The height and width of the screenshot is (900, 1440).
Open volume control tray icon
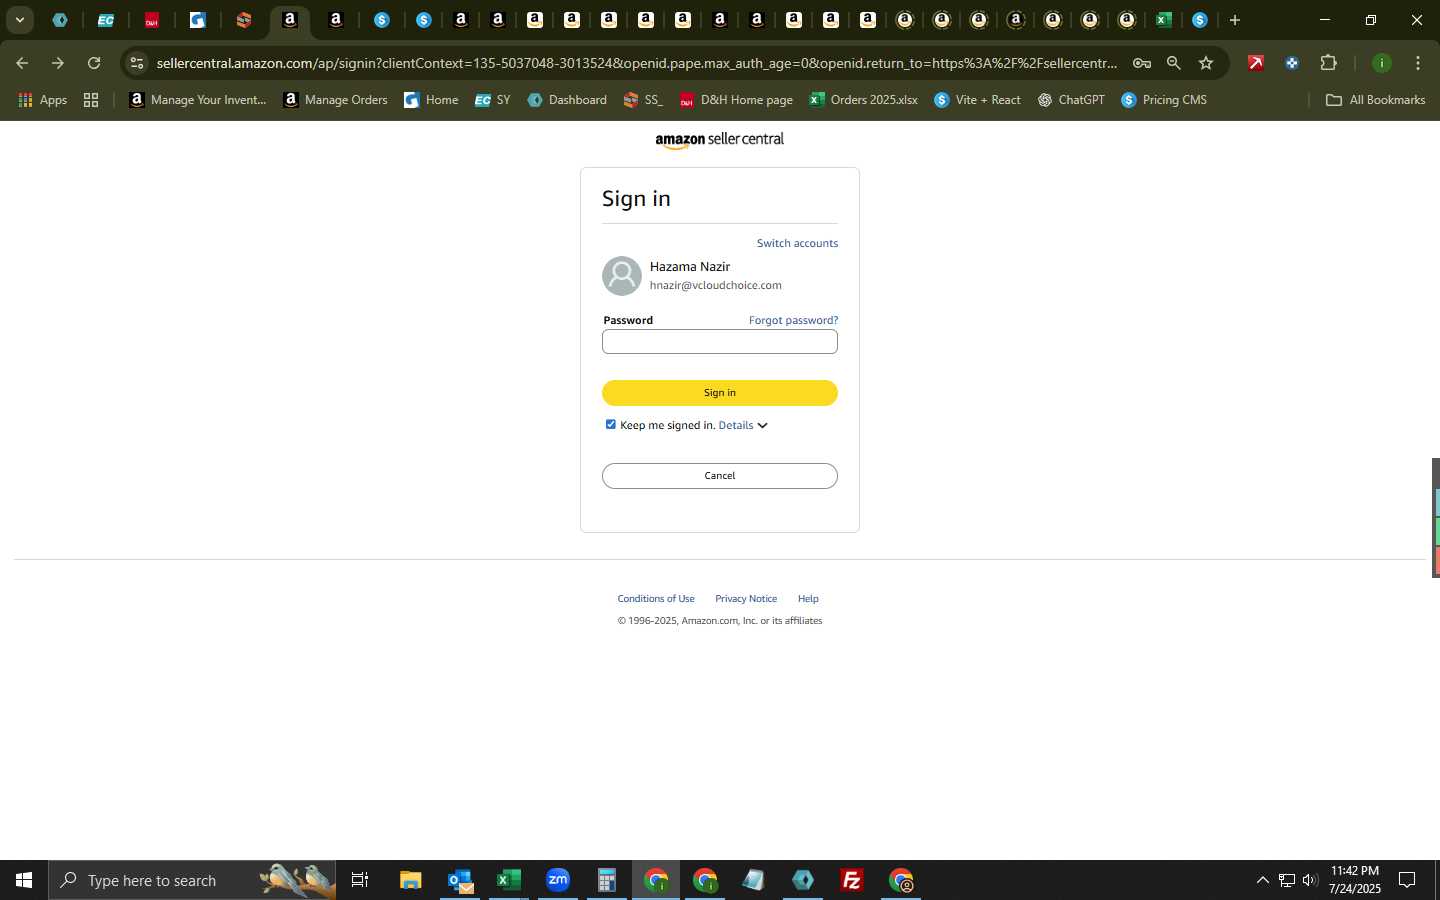tap(1310, 880)
